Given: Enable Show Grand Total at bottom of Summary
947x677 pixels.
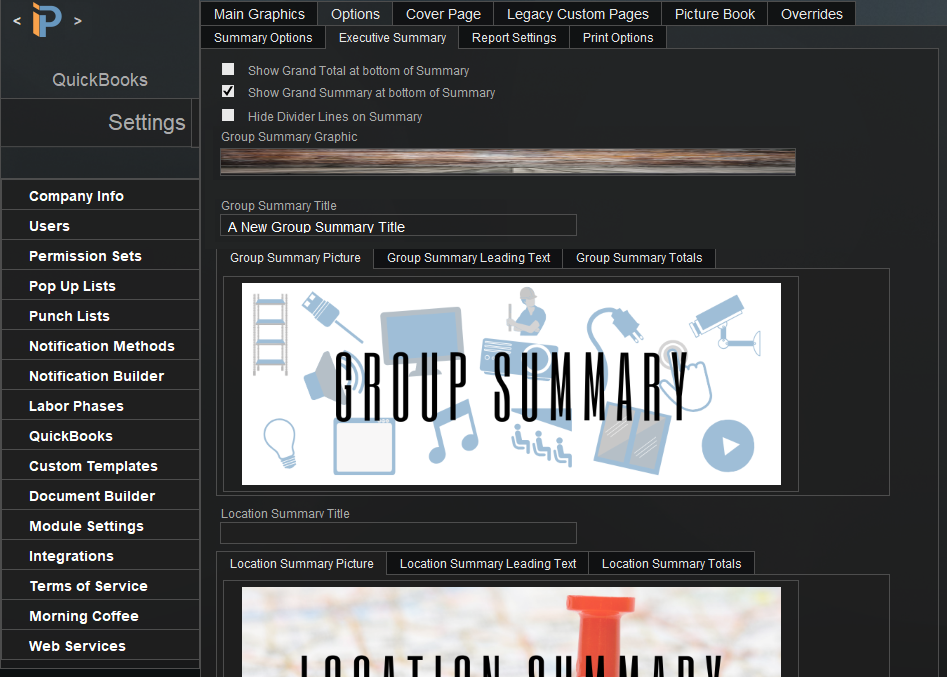Looking at the screenshot, I should [x=228, y=69].
